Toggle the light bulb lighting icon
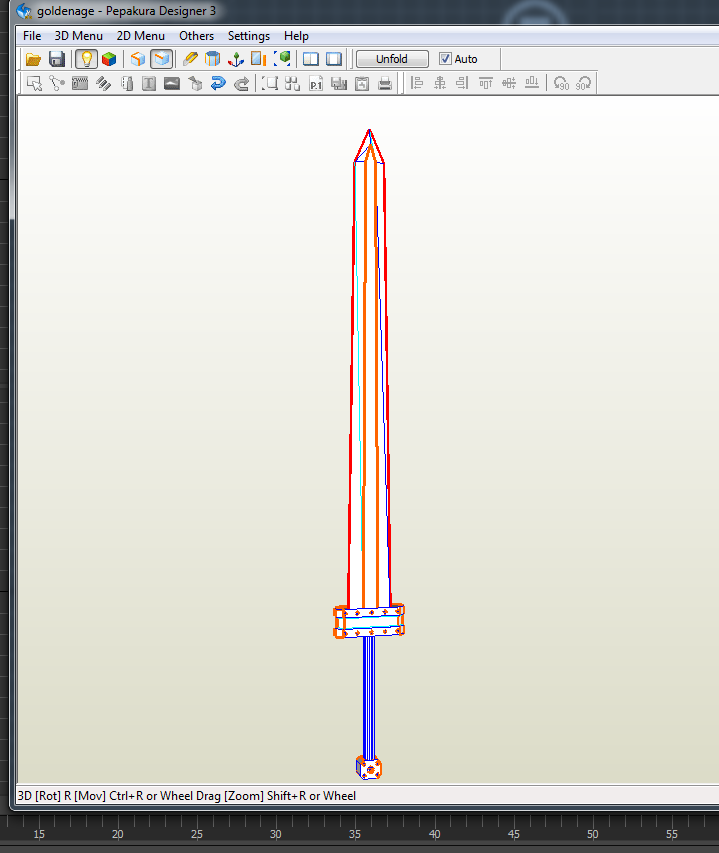 click(x=86, y=59)
